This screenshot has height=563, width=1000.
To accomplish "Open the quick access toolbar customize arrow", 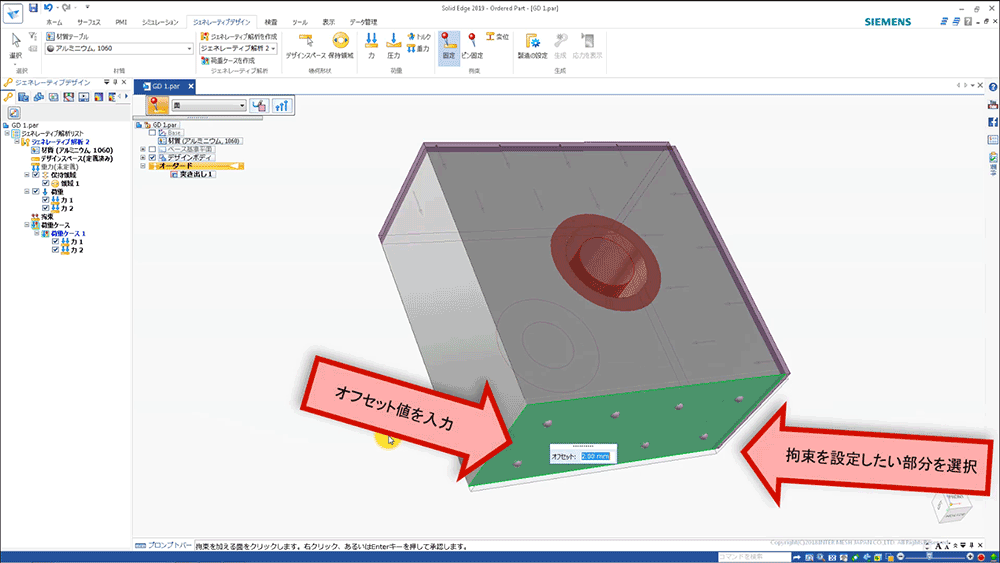I will [x=87, y=8].
